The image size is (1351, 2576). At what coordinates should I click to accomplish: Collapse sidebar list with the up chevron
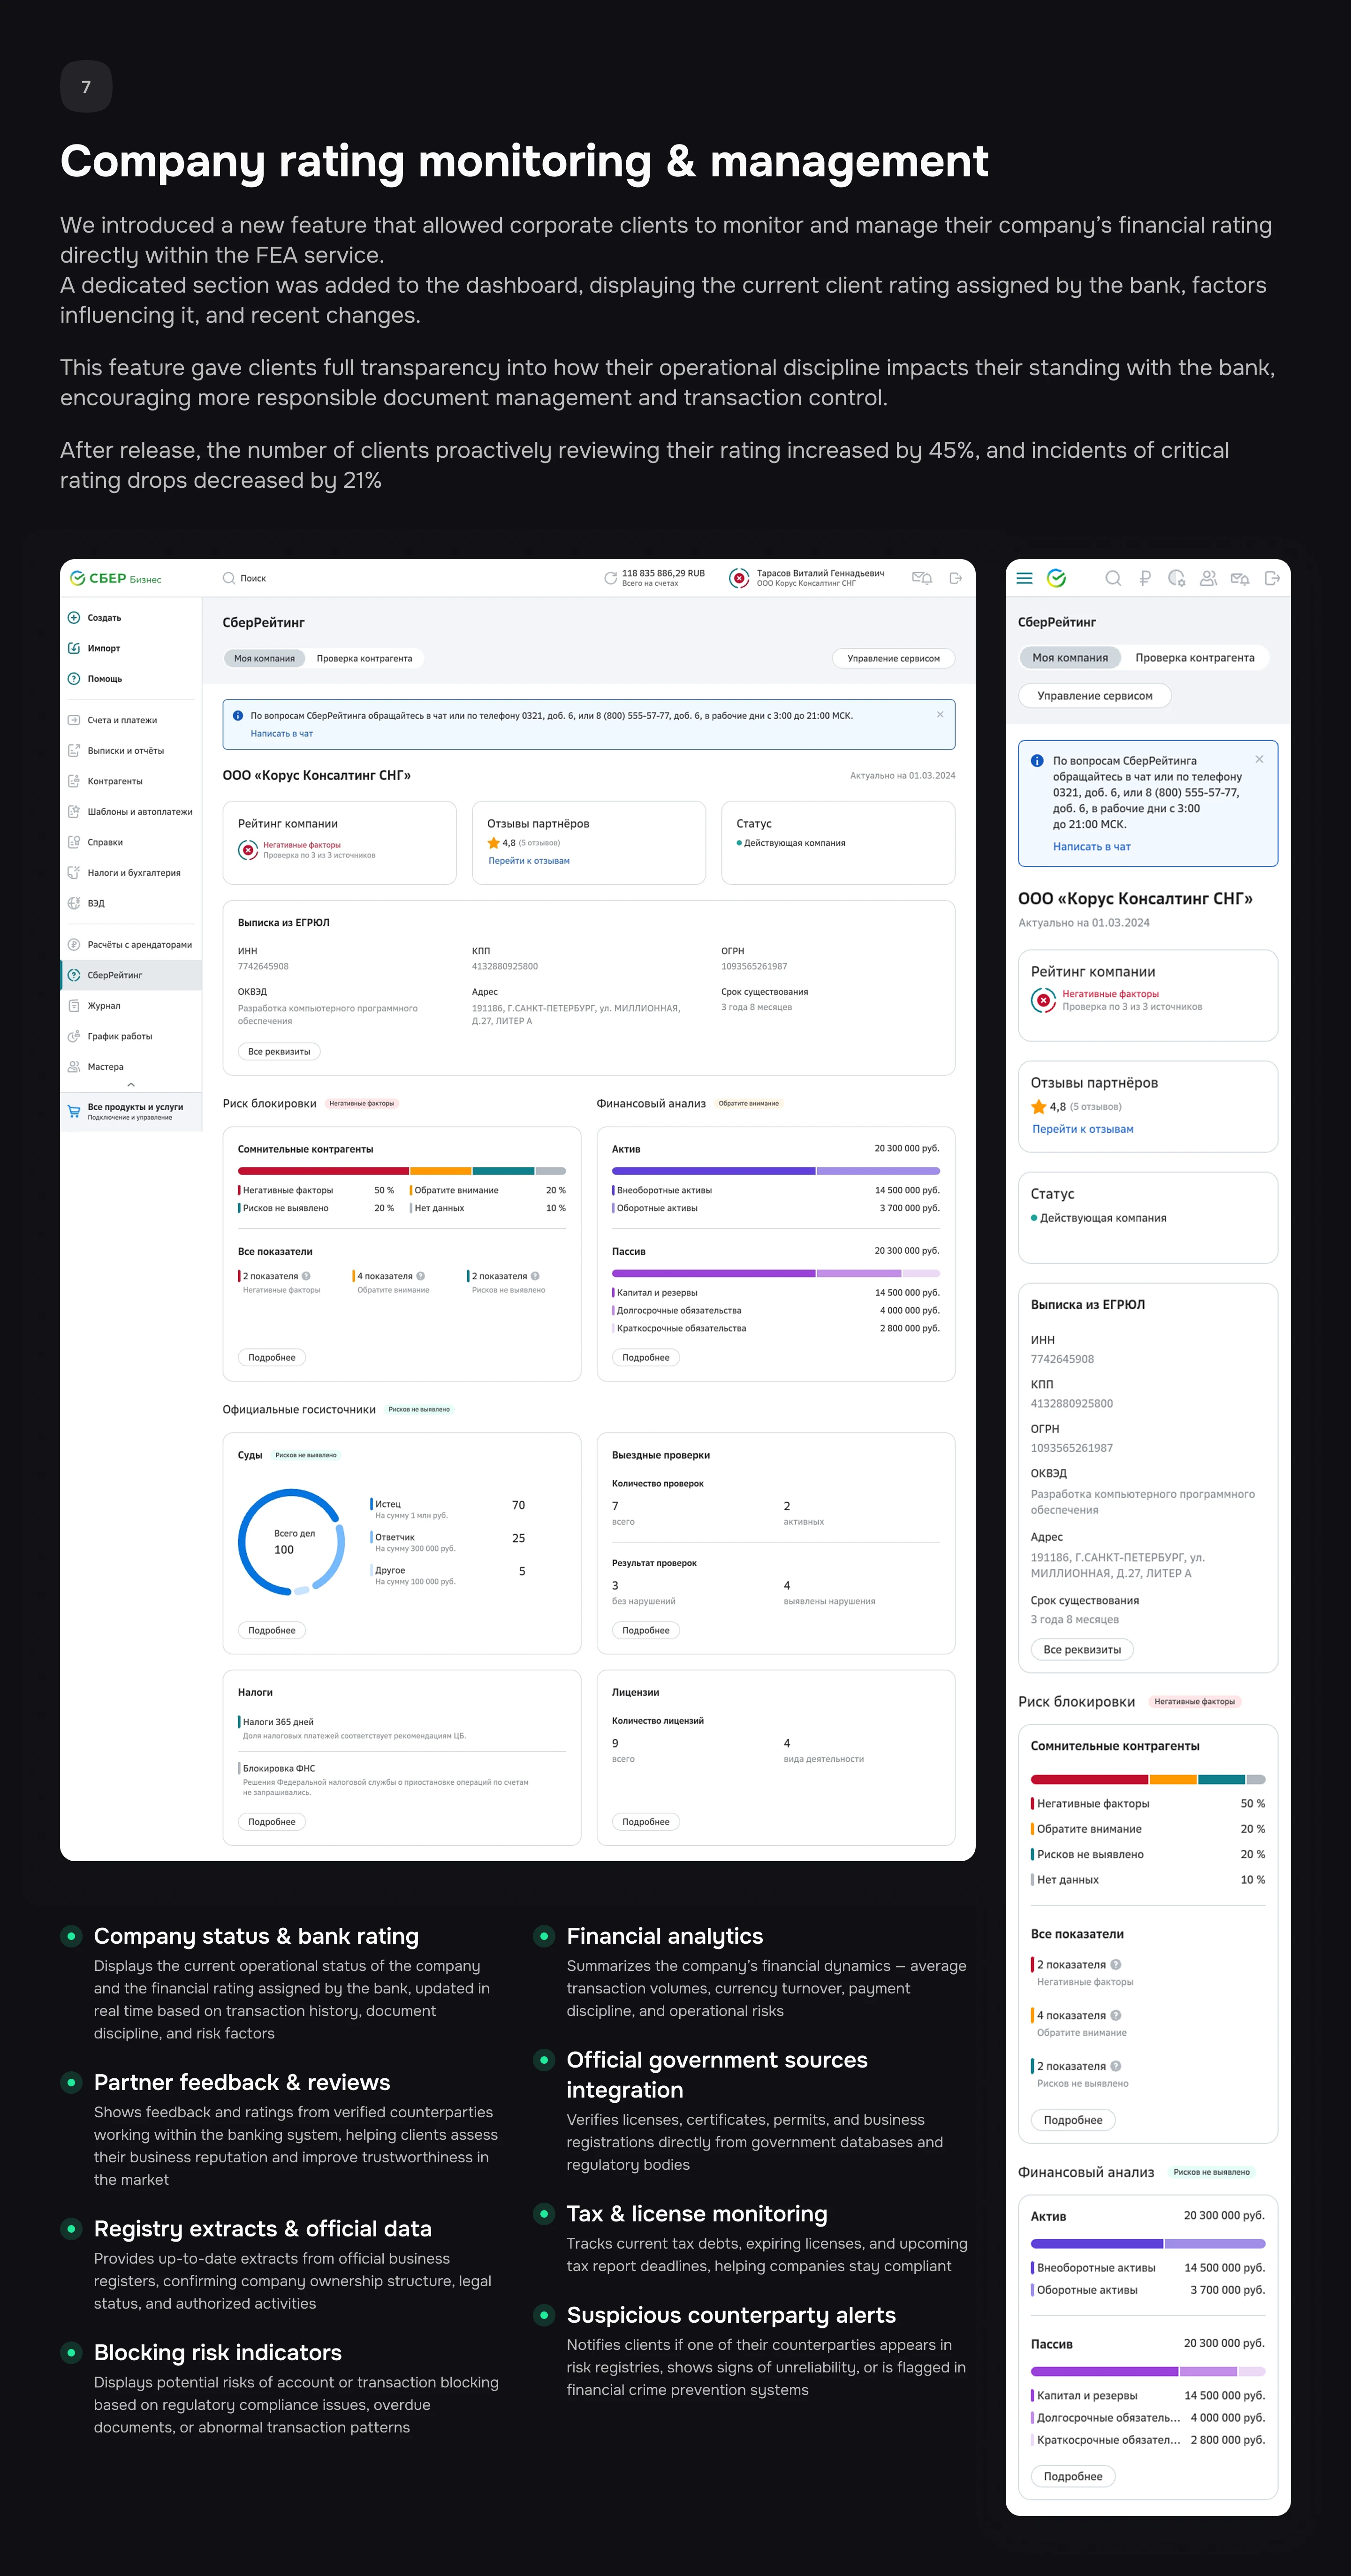[x=131, y=1085]
